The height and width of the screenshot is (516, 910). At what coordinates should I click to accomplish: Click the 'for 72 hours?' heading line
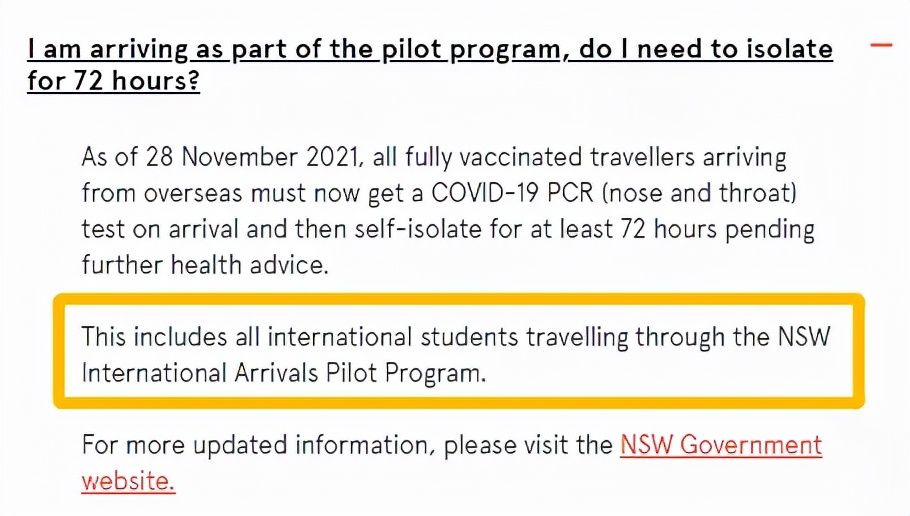(x=113, y=81)
